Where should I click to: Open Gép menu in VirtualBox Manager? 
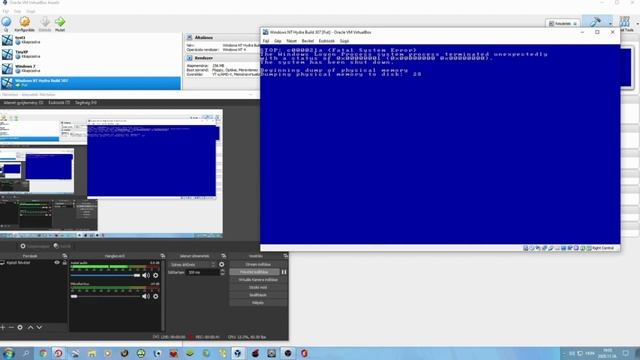point(18,11)
